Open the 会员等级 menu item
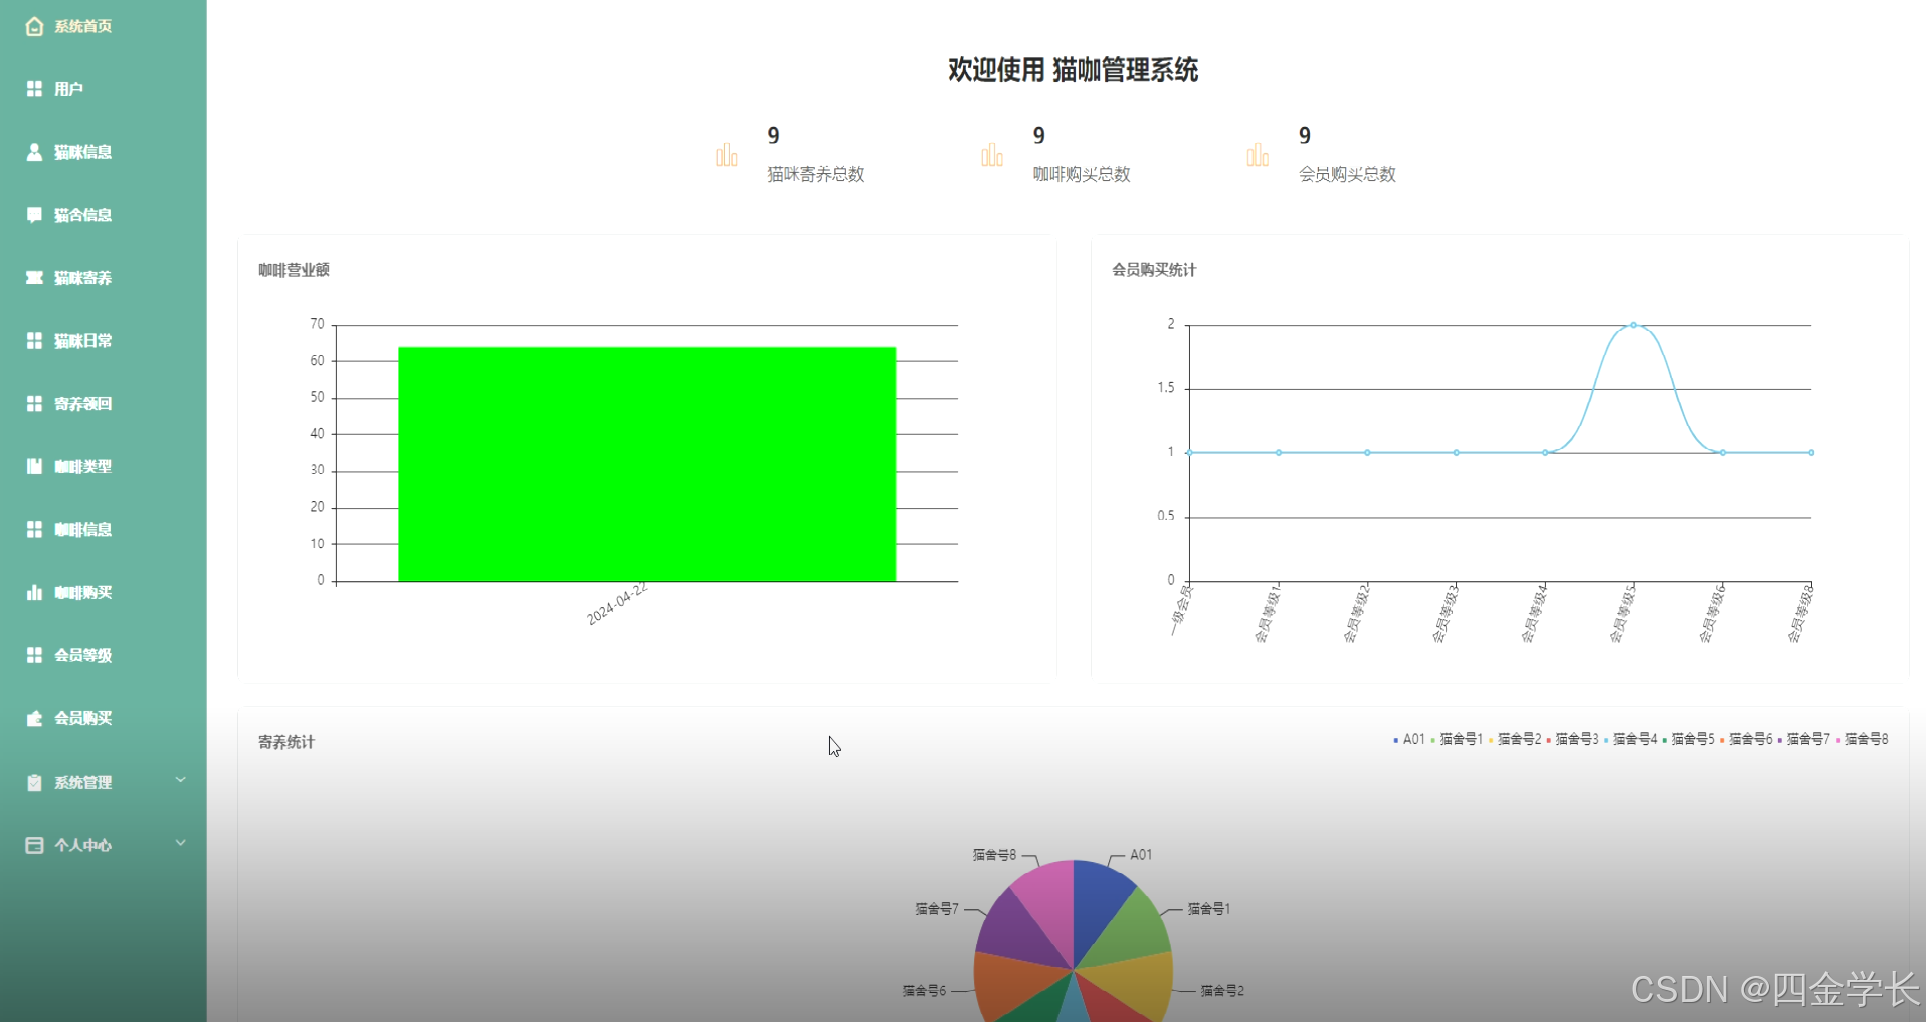 click(x=103, y=655)
